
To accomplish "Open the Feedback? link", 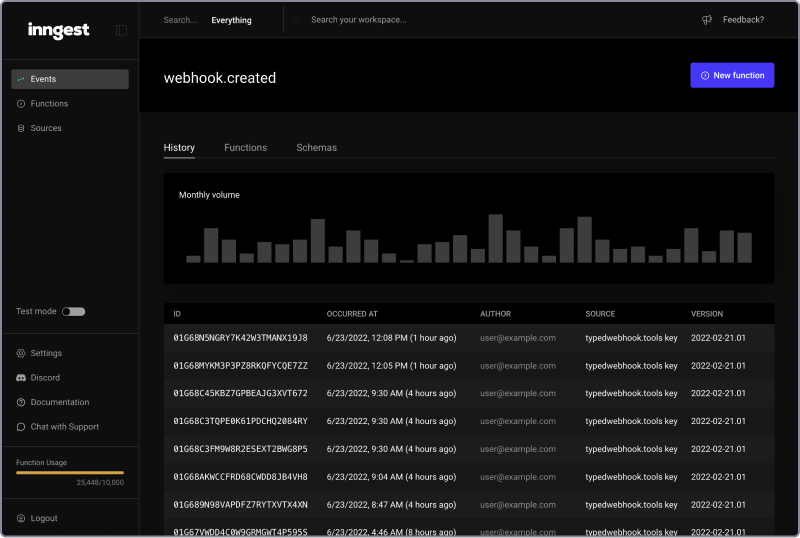I will pos(743,20).
